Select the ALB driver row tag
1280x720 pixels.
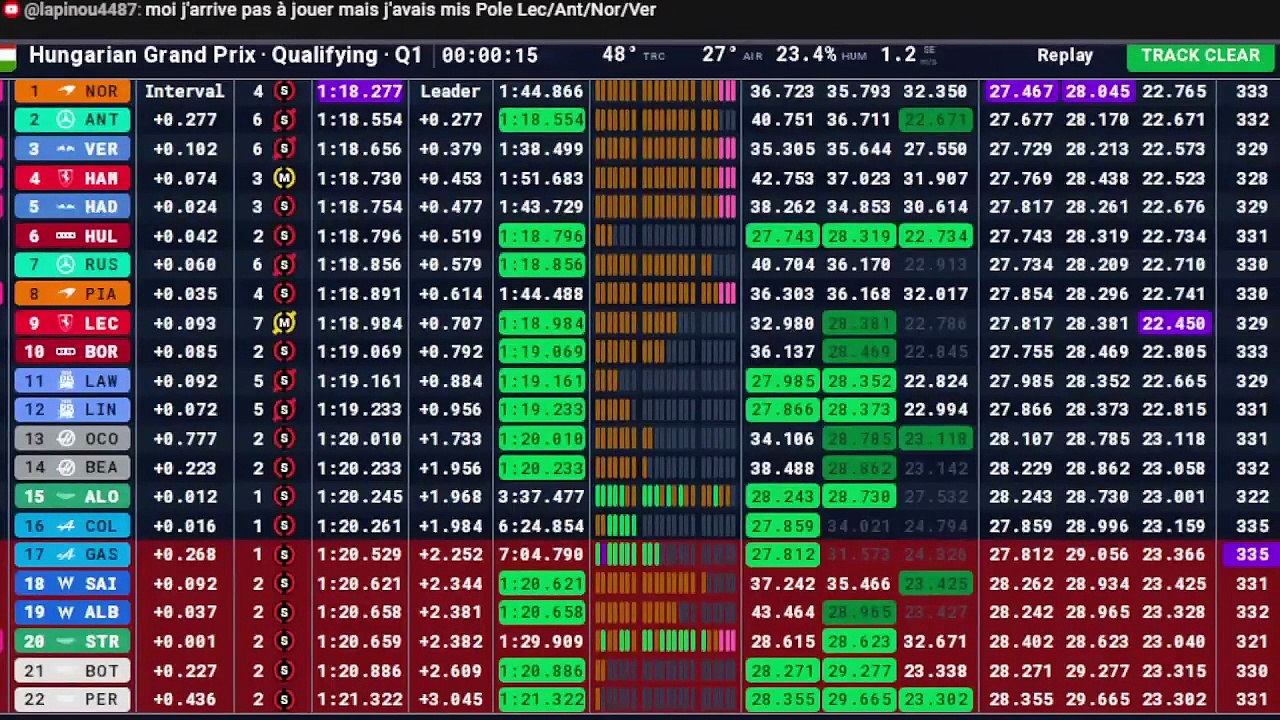tap(72, 613)
